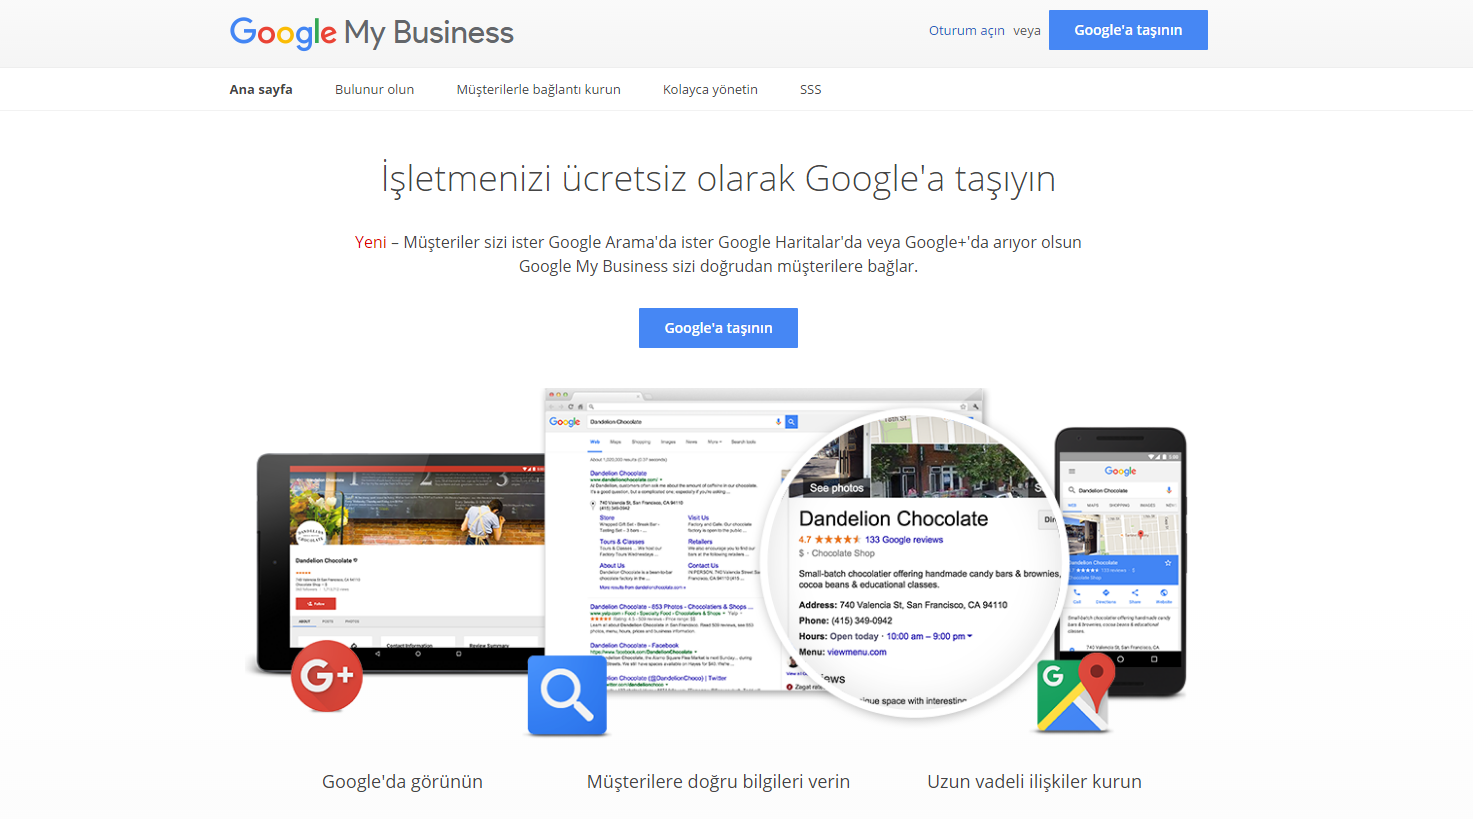1473x819 pixels.
Task: Click Dandelion Chocolate title in magnified card
Action: pyautogui.click(x=893, y=519)
